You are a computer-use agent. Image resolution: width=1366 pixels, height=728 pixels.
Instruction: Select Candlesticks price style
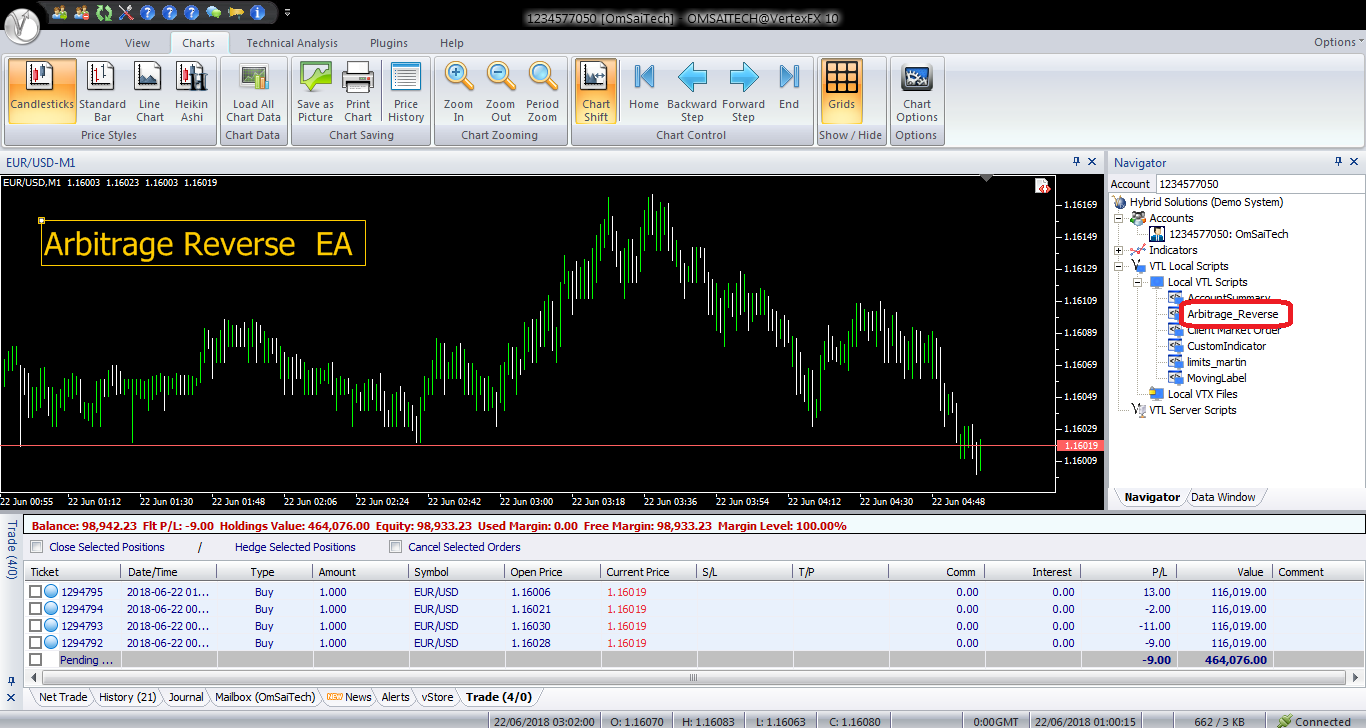pos(42,91)
